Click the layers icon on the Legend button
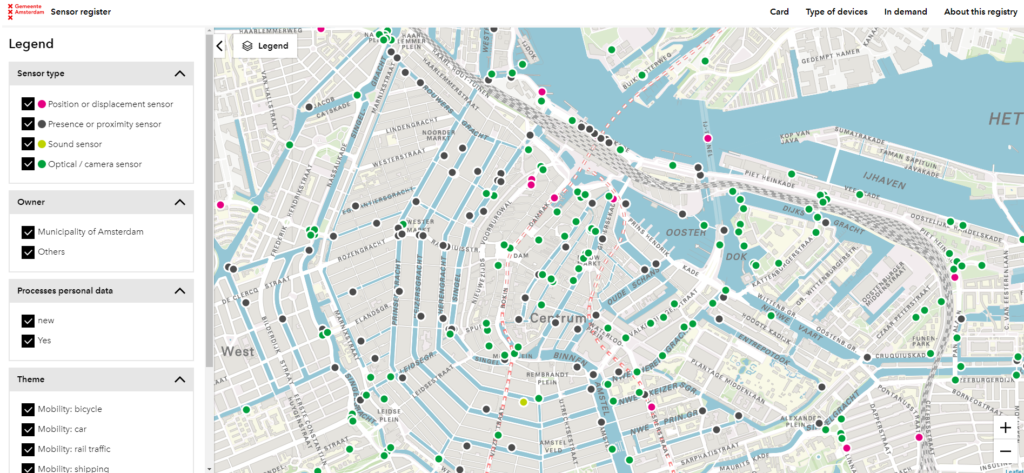1024x473 pixels. click(x=246, y=45)
